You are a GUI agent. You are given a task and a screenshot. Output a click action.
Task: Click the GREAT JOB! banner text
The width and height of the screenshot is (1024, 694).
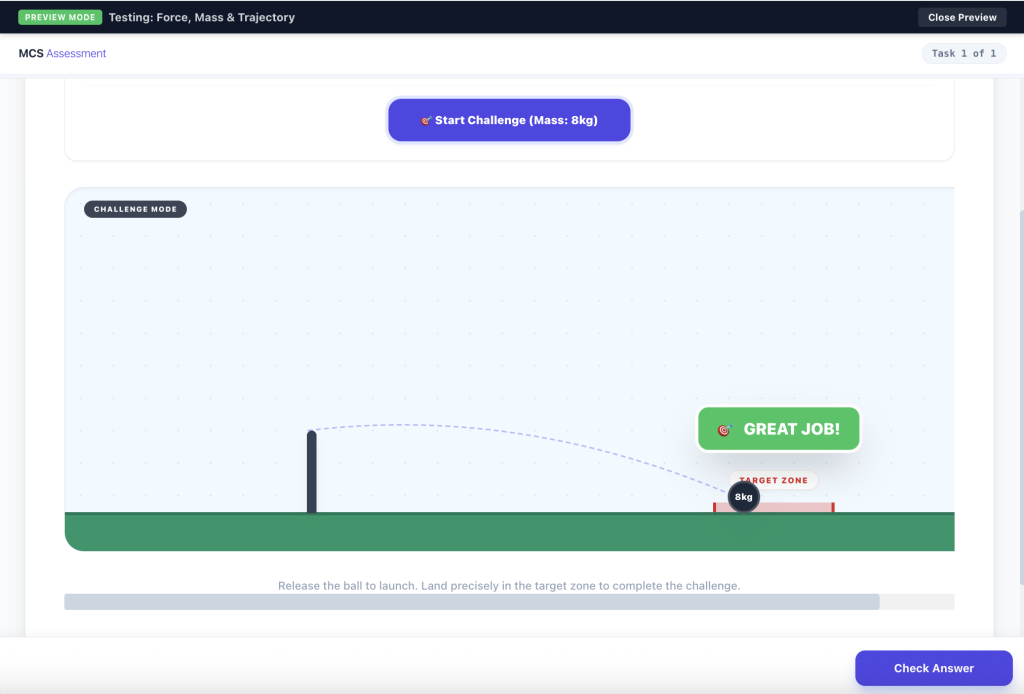[x=791, y=429]
